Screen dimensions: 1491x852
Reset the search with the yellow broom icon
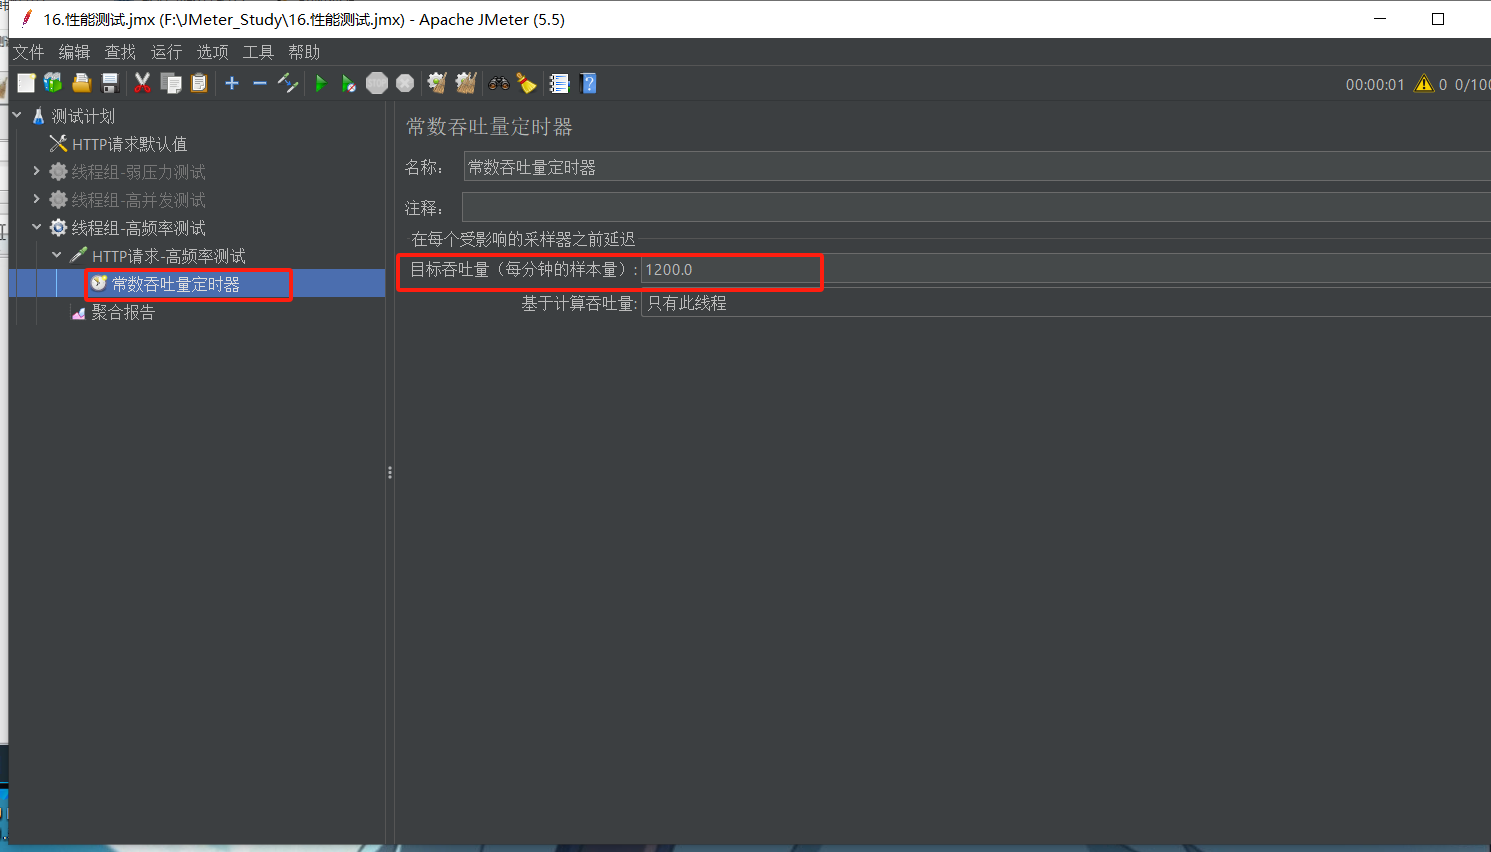[x=526, y=83]
